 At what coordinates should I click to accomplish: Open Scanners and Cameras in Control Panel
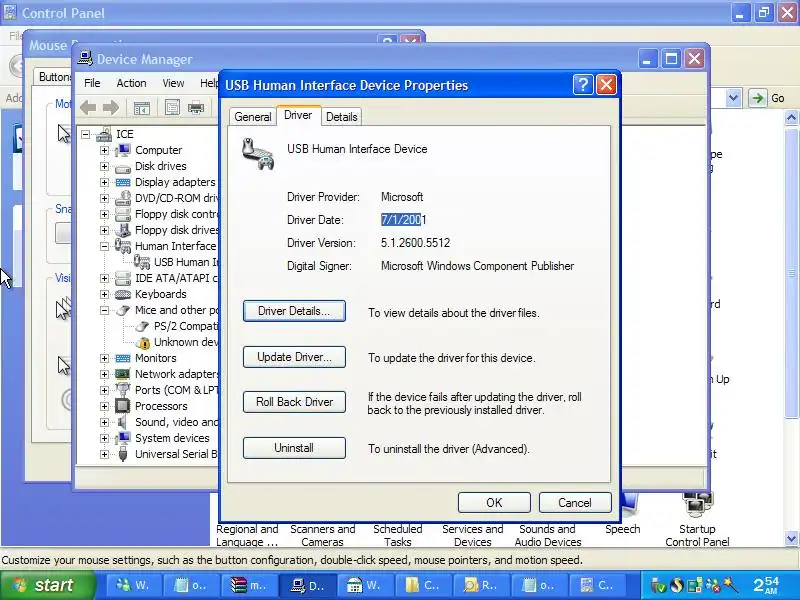(322, 535)
